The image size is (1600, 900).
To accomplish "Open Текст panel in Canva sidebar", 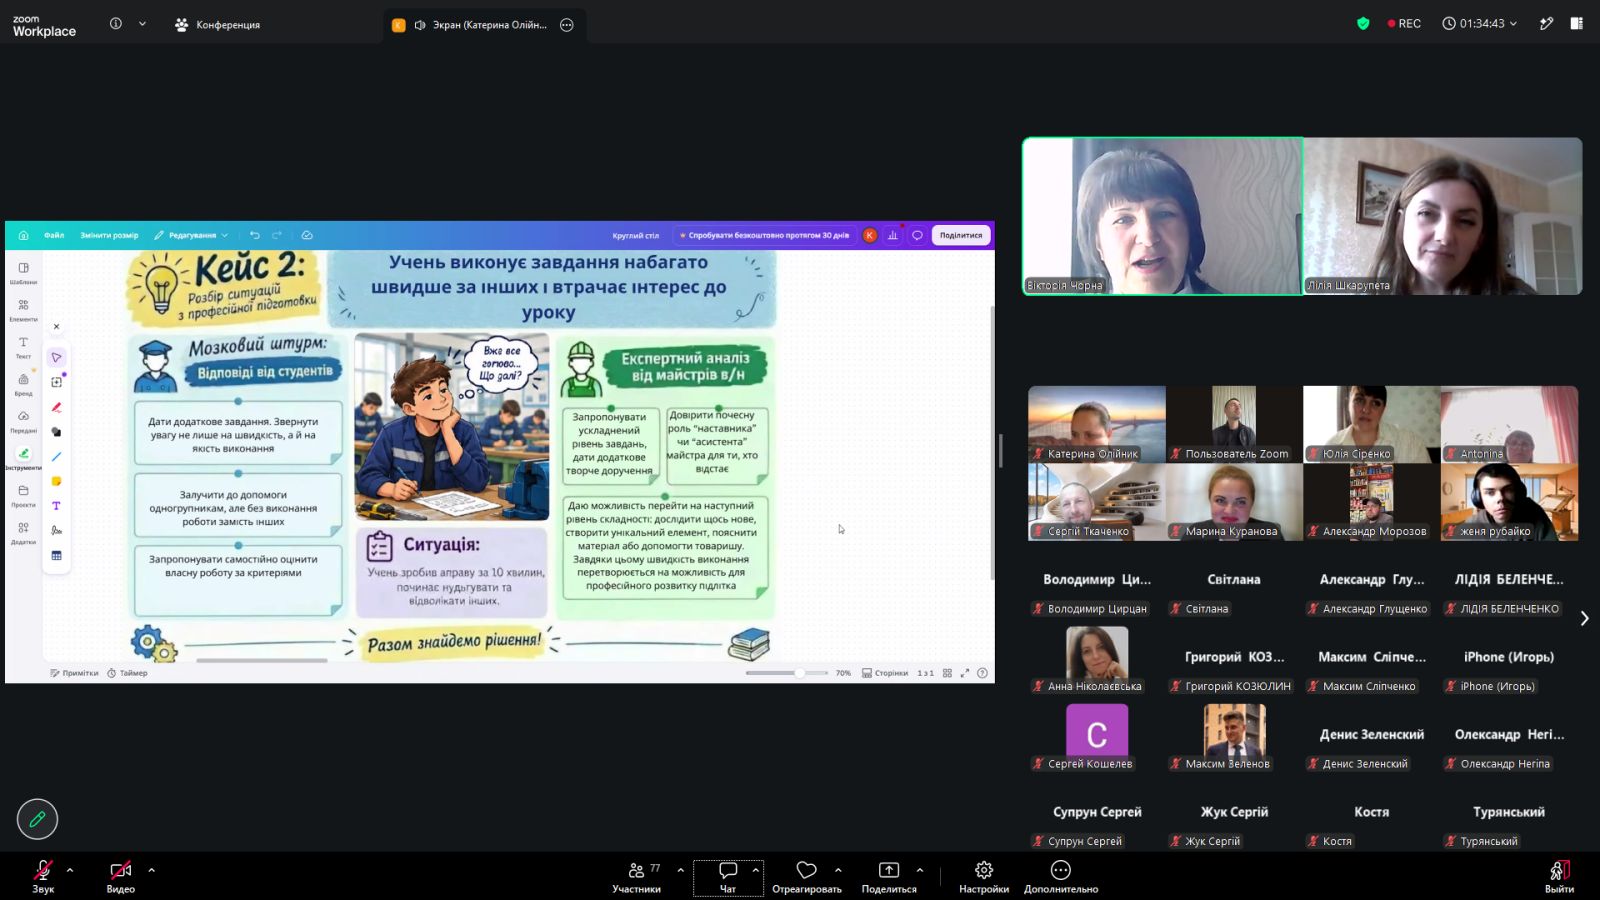I will pos(23,347).
